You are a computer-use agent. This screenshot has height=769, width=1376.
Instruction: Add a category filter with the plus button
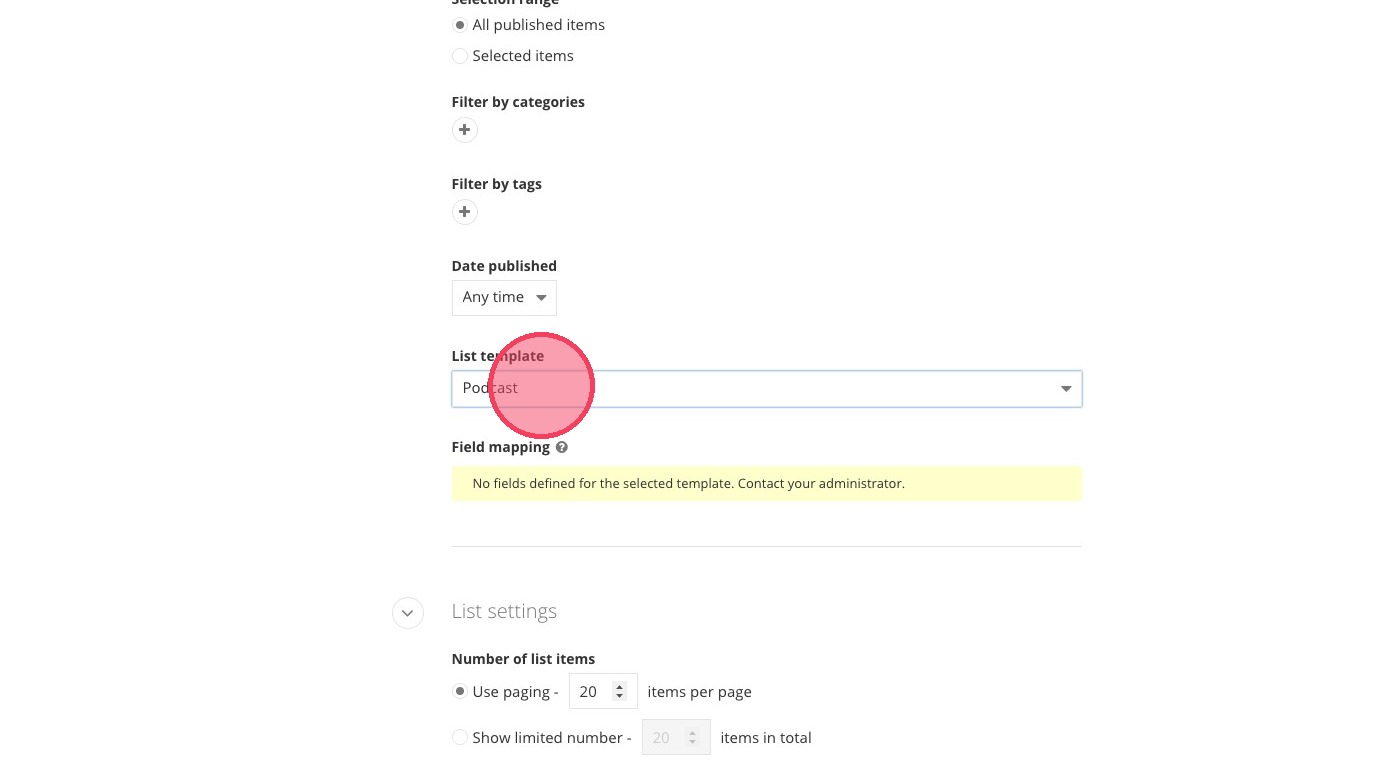(464, 130)
